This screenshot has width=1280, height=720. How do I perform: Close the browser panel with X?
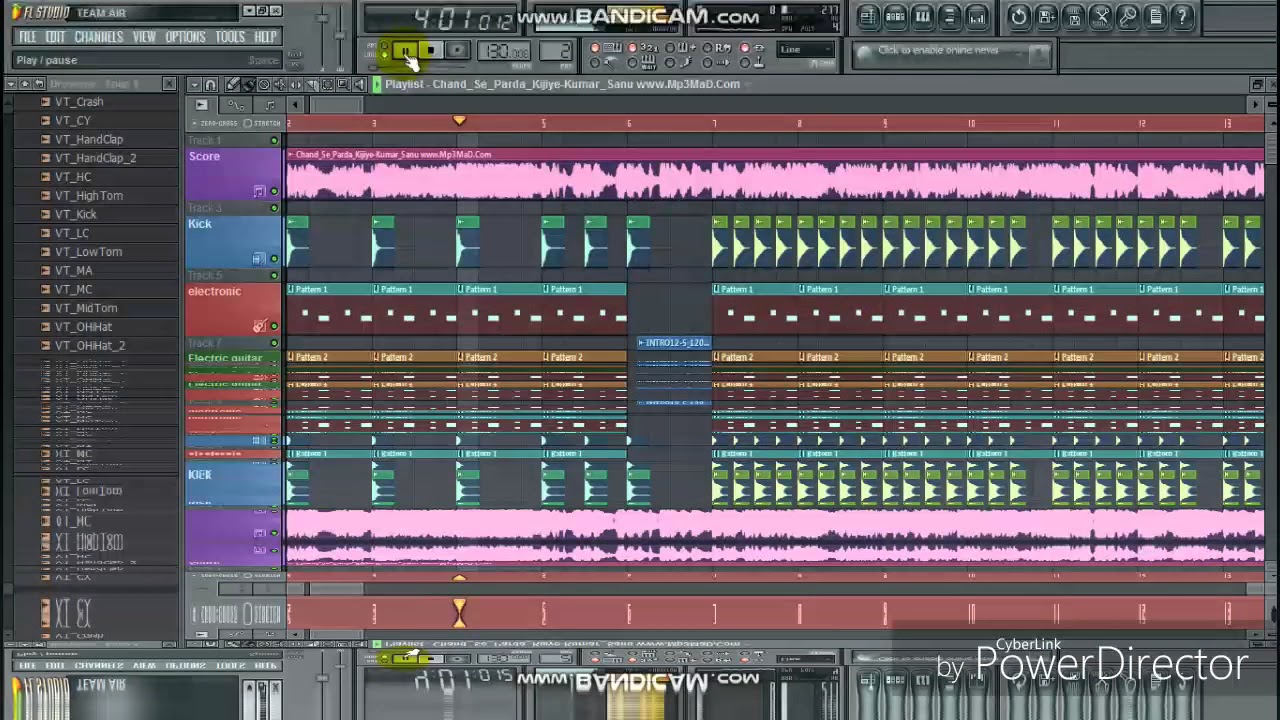169,85
